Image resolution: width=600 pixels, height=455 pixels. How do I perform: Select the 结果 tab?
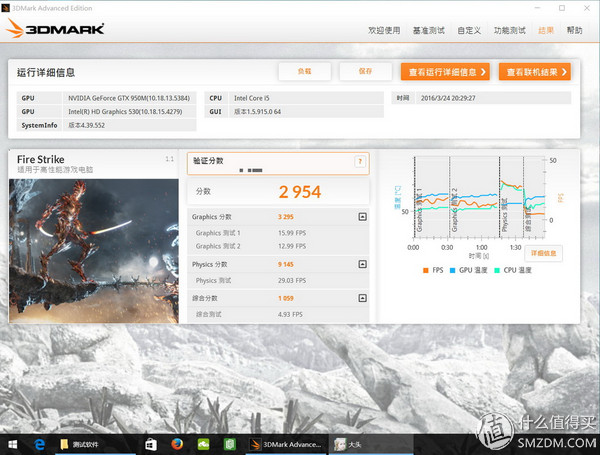(x=546, y=31)
